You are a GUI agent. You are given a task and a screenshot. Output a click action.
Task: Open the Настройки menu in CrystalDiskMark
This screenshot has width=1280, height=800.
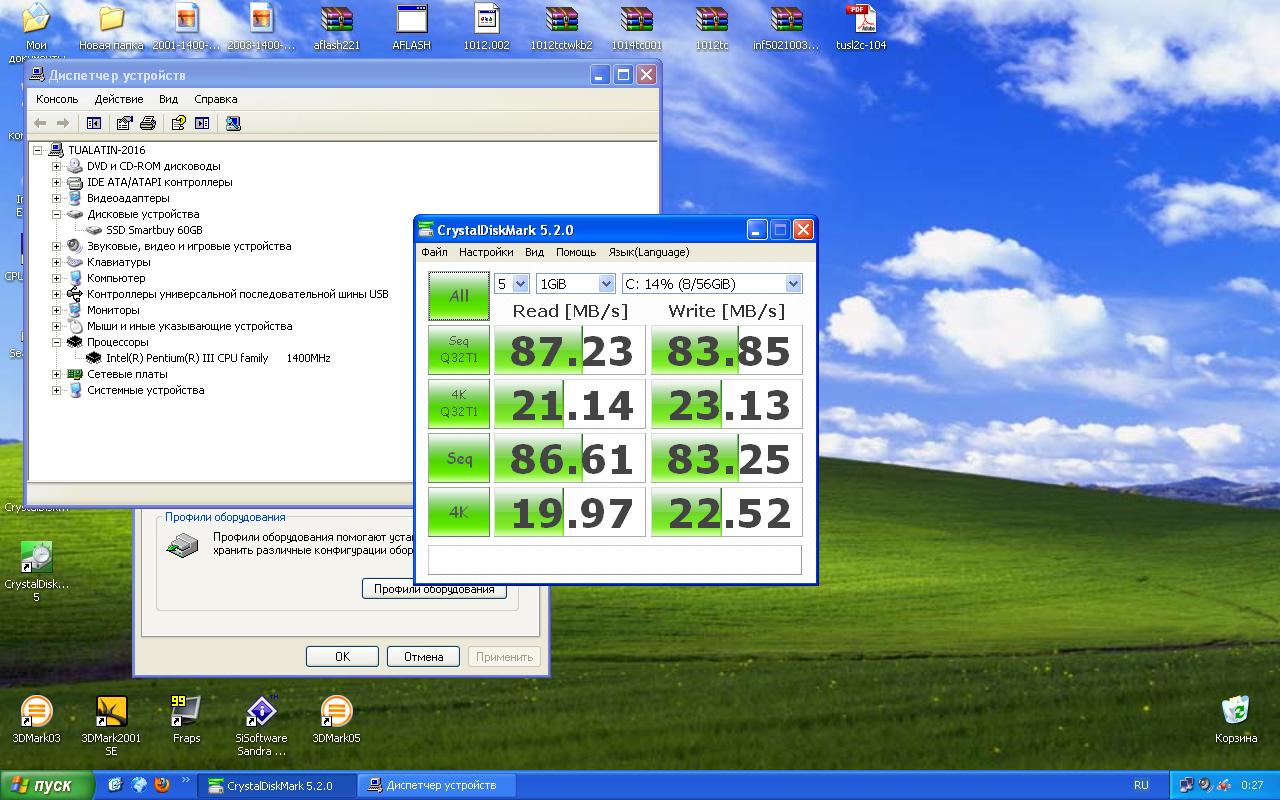486,252
